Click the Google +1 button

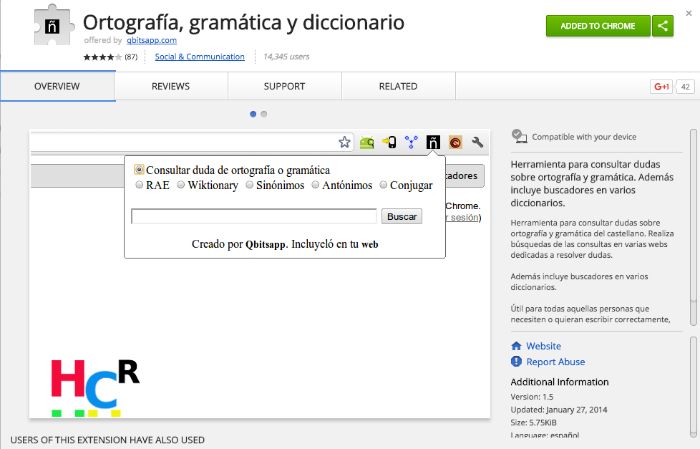661,87
